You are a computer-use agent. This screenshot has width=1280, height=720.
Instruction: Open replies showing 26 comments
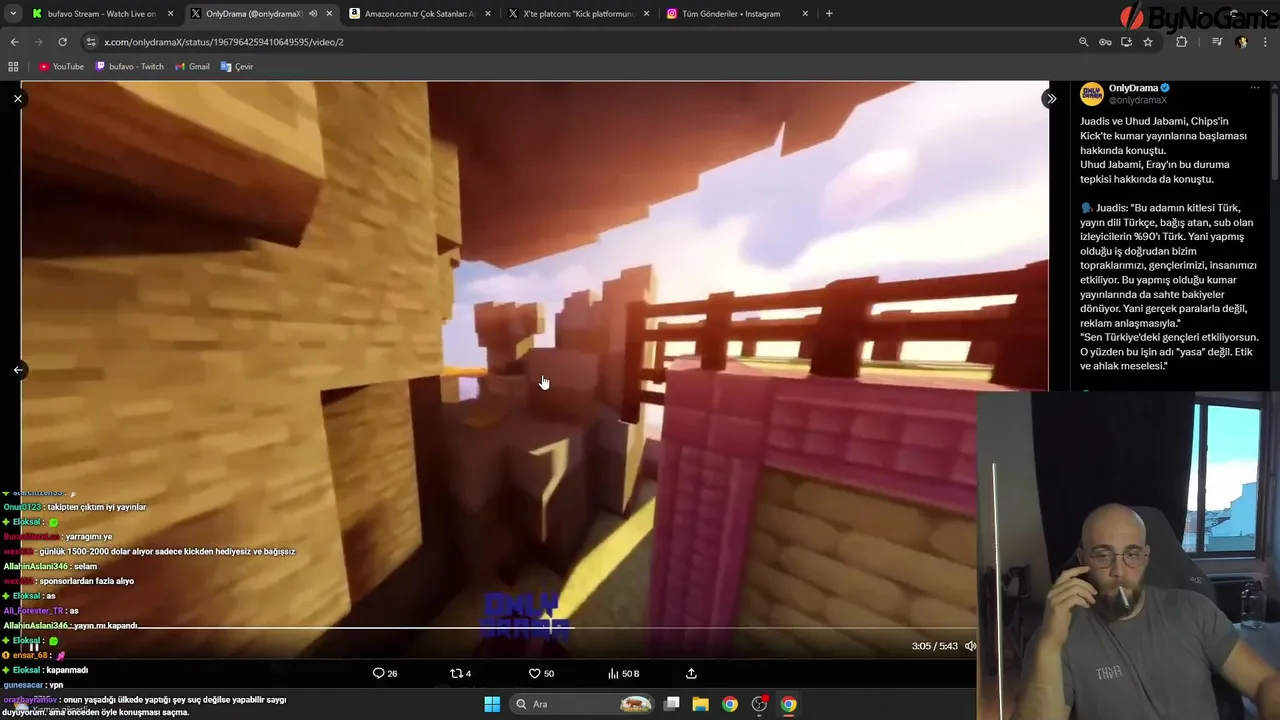point(385,673)
